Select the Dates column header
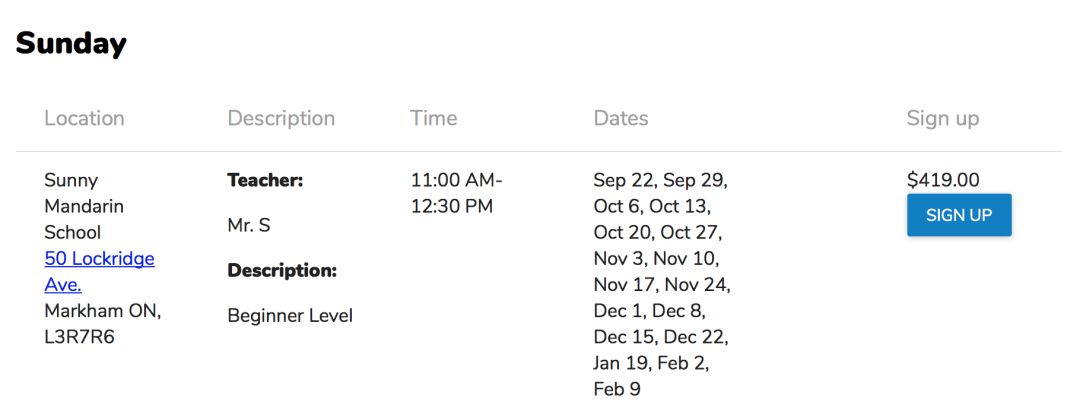 [x=621, y=118]
